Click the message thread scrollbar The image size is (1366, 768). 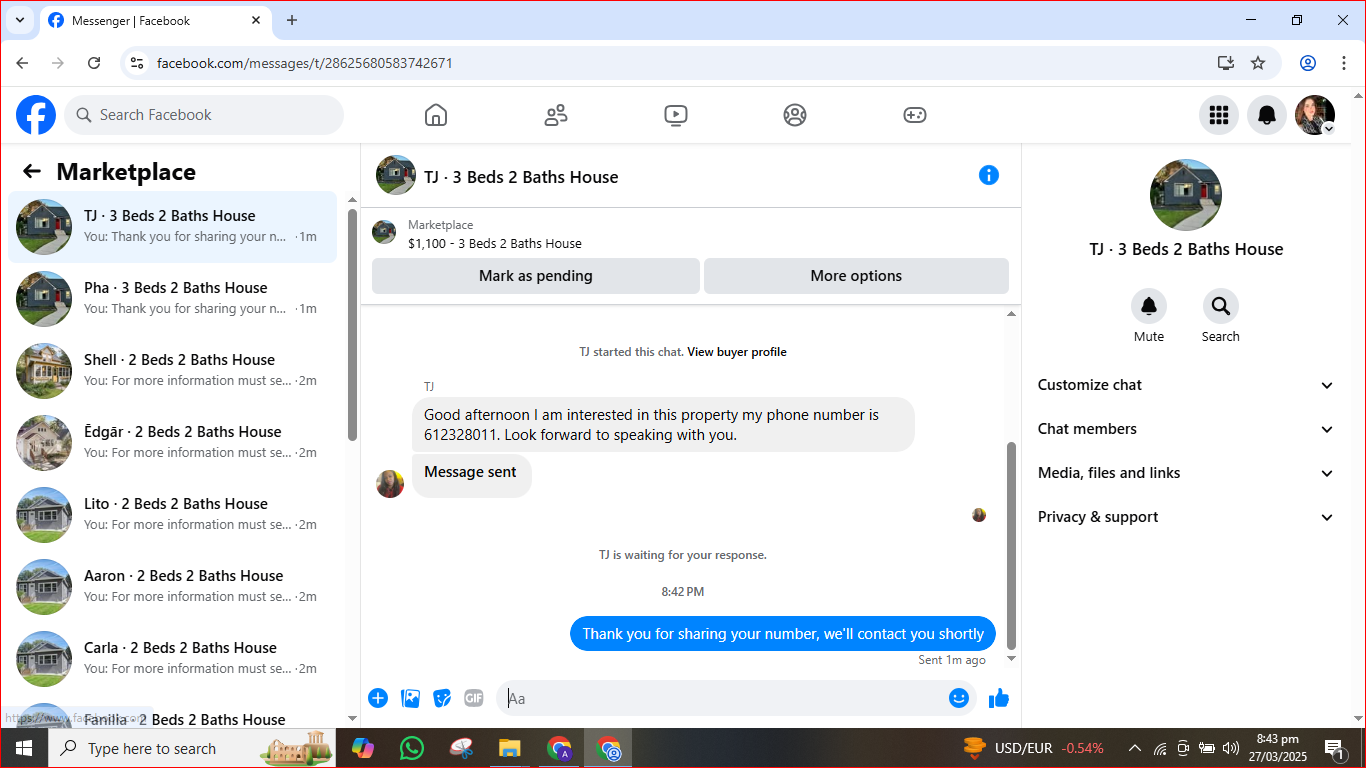[x=1011, y=545]
